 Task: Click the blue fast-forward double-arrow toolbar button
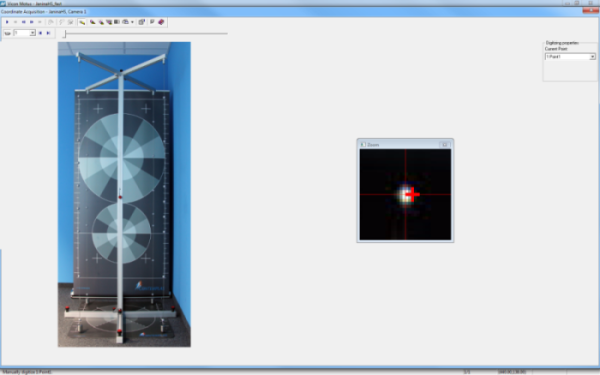click(31, 22)
